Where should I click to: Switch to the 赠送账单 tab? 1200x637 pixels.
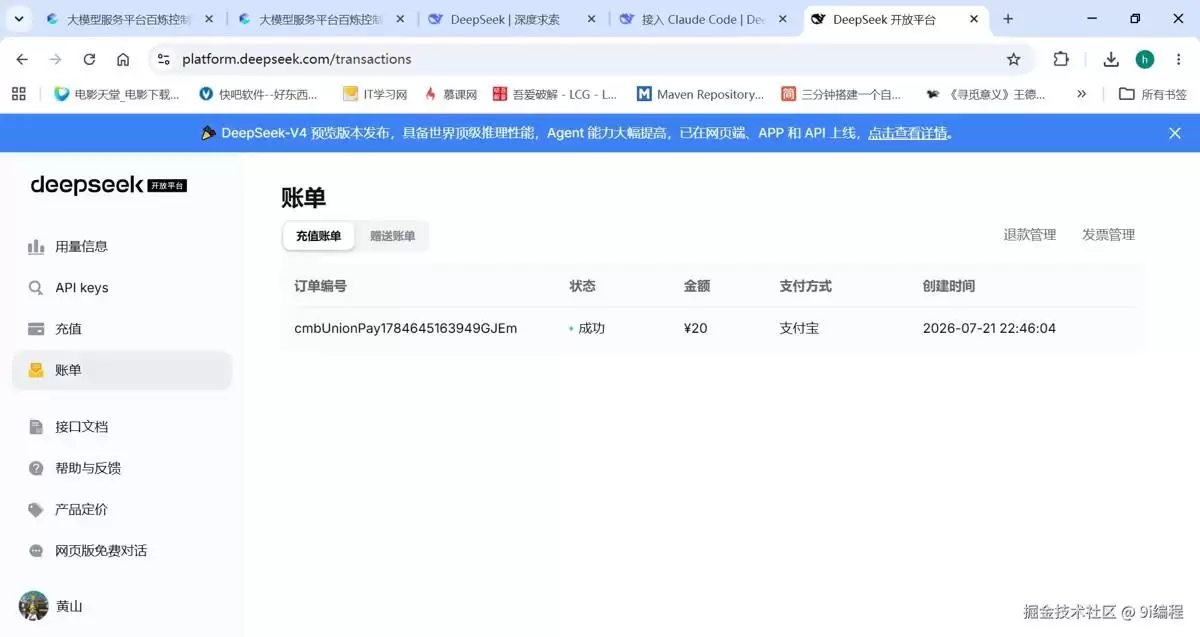392,236
